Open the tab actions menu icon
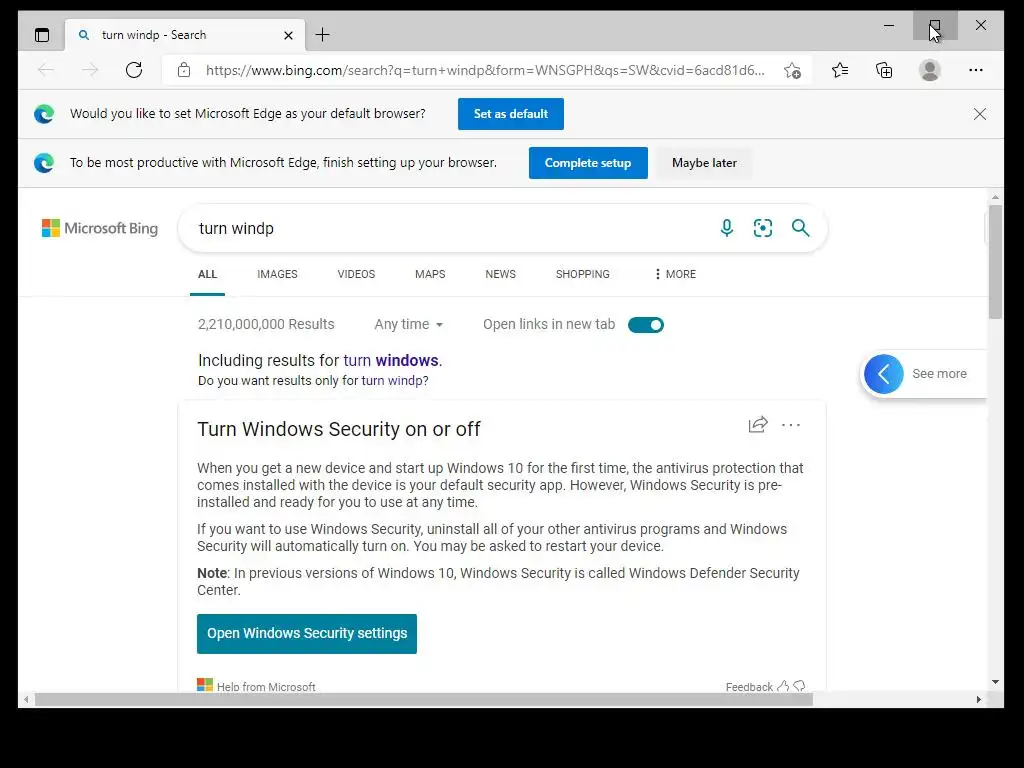 pos(42,35)
